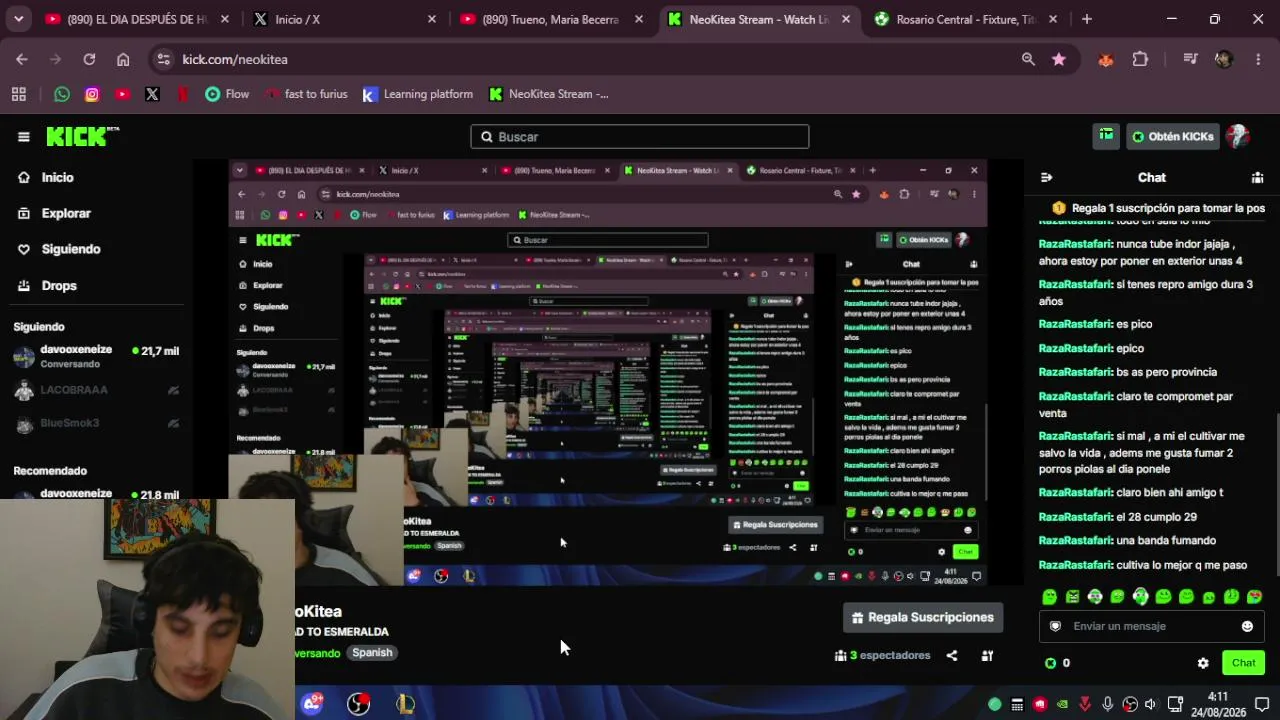Open the Learning platform bookmark
Screen dimensions: 1280x720
418,94
